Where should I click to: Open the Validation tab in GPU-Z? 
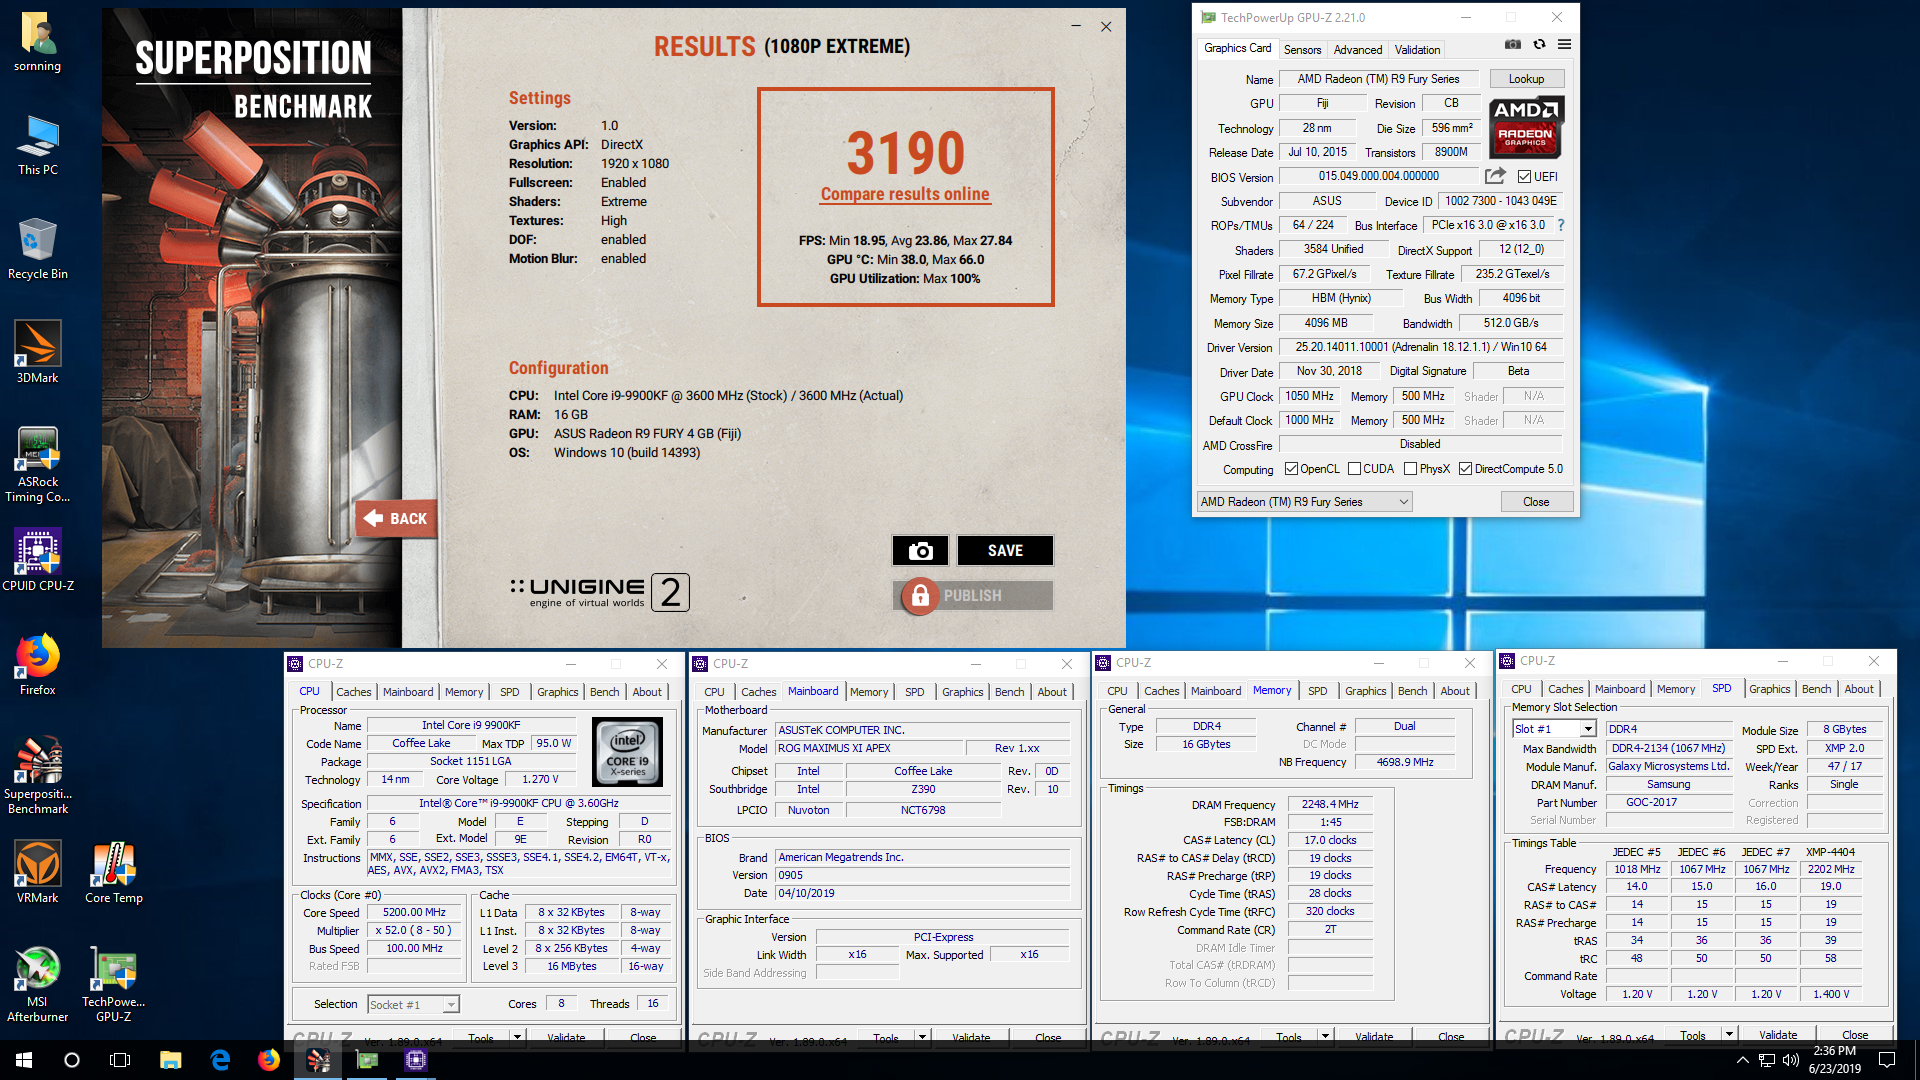point(1417,50)
